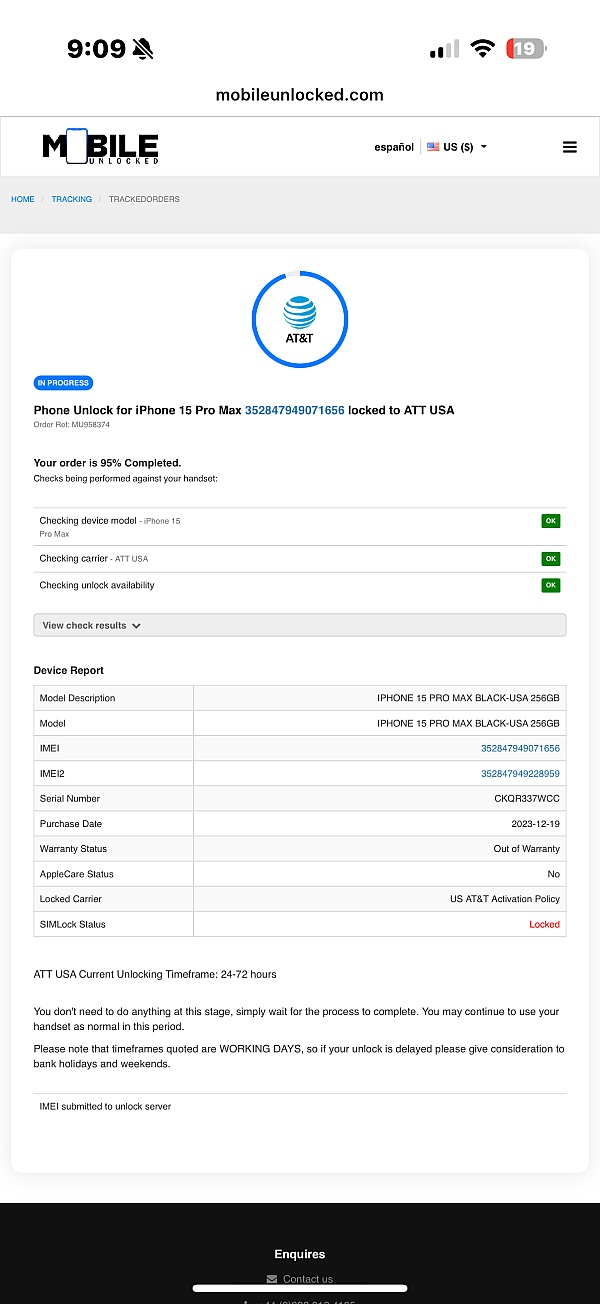This screenshot has width=600, height=1304.
Task: Click the OK badge for unlock availability
Action: (x=551, y=586)
